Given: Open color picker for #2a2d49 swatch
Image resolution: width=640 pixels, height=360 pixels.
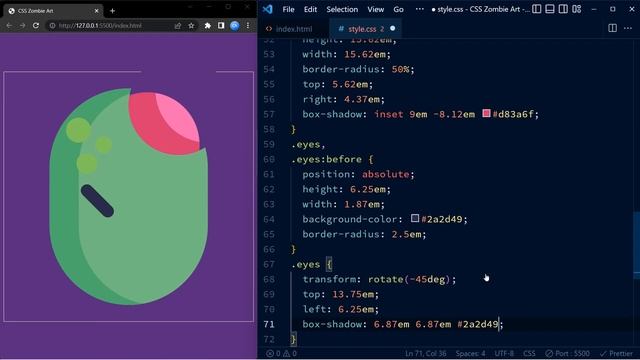Looking at the screenshot, I should pos(415,218).
